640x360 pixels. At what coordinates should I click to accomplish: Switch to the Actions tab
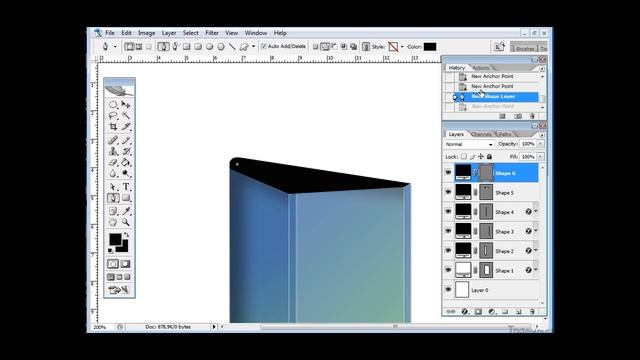pyautogui.click(x=480, y=68)
